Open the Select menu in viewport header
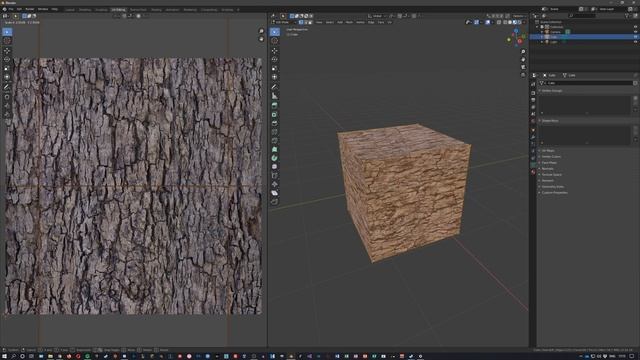 329,22
